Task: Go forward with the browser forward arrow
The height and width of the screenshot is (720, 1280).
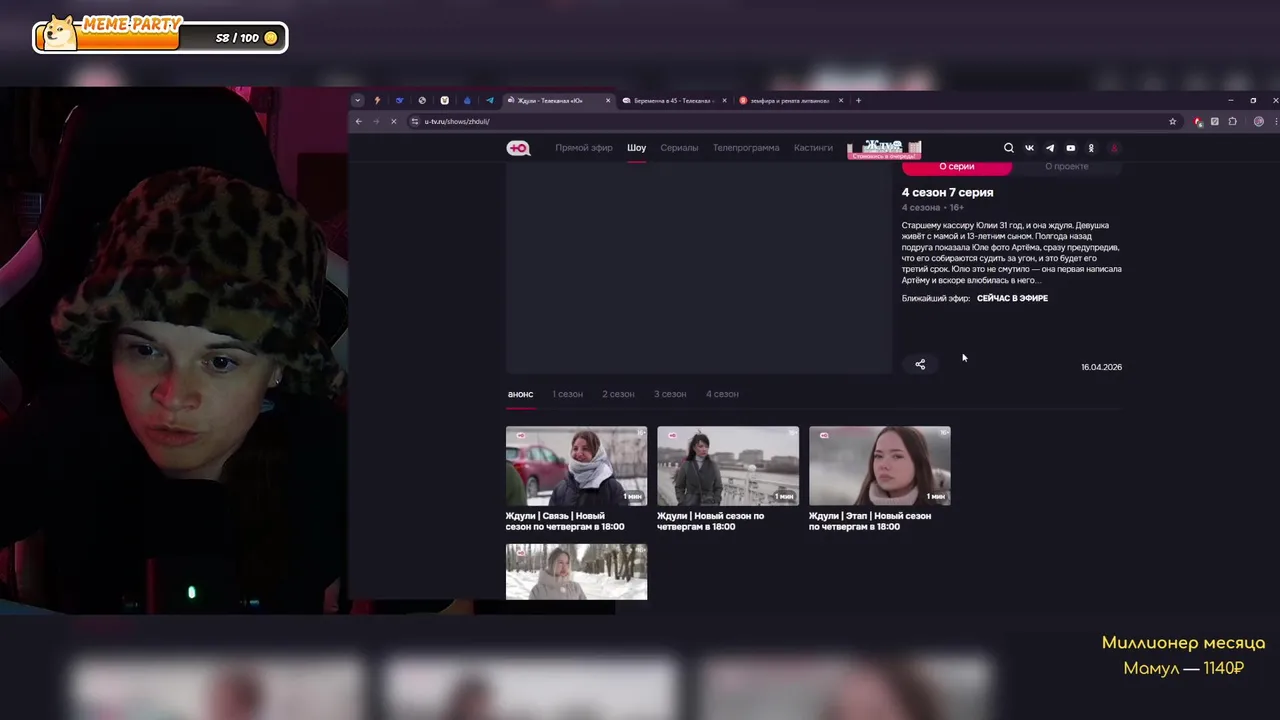Action: 376,122
